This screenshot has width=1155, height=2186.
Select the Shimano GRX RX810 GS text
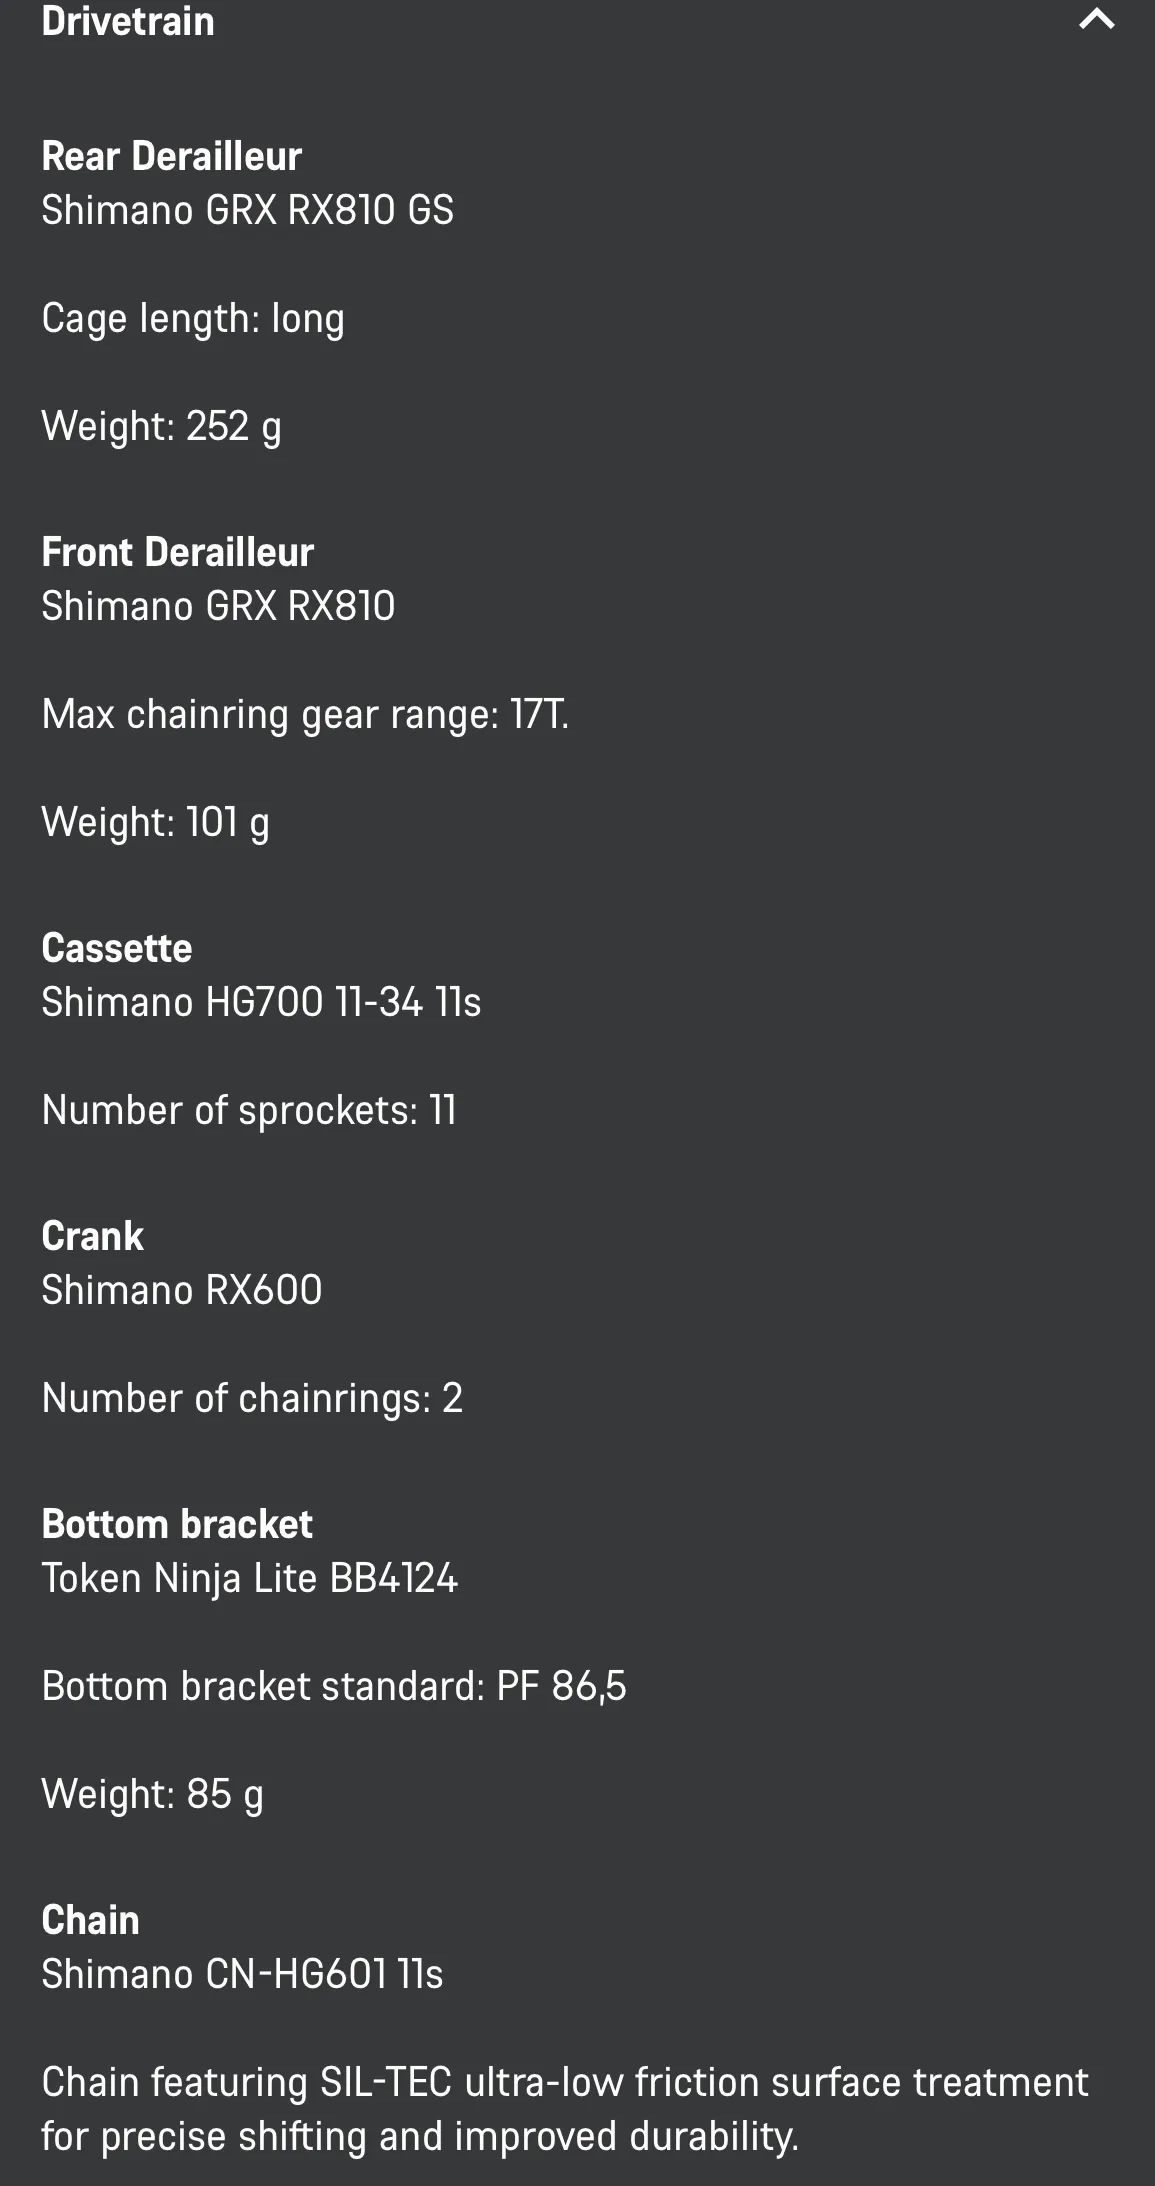coord(247,210)
